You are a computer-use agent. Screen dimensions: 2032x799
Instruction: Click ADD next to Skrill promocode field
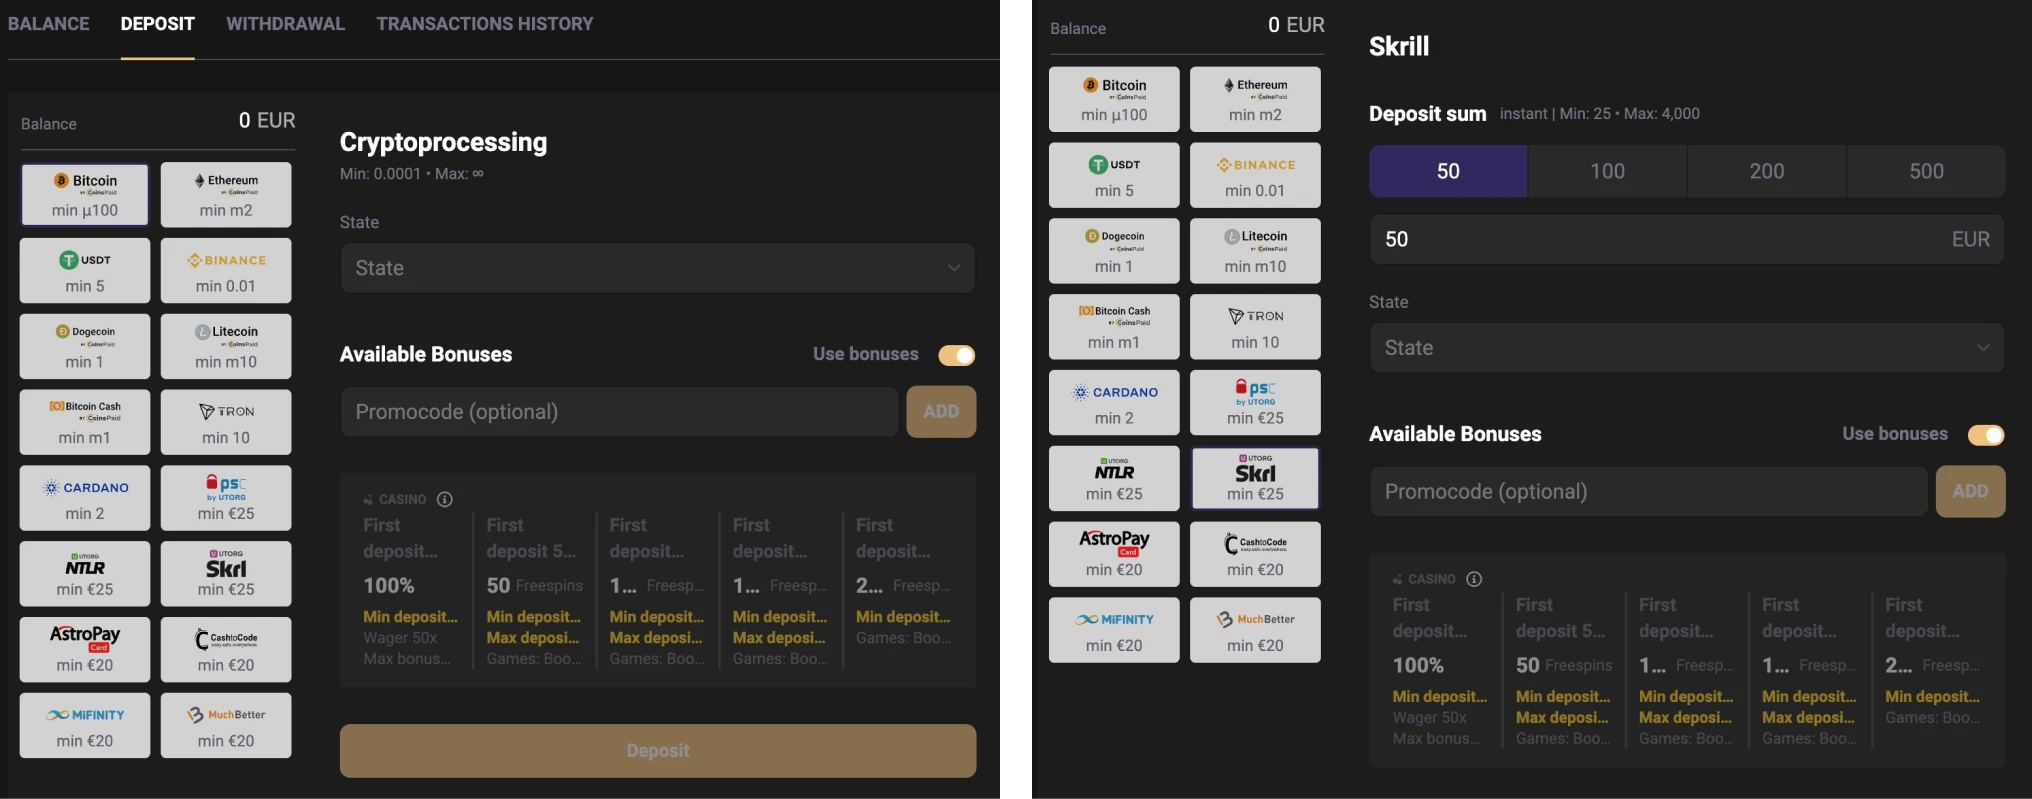tap(1969, 491)
